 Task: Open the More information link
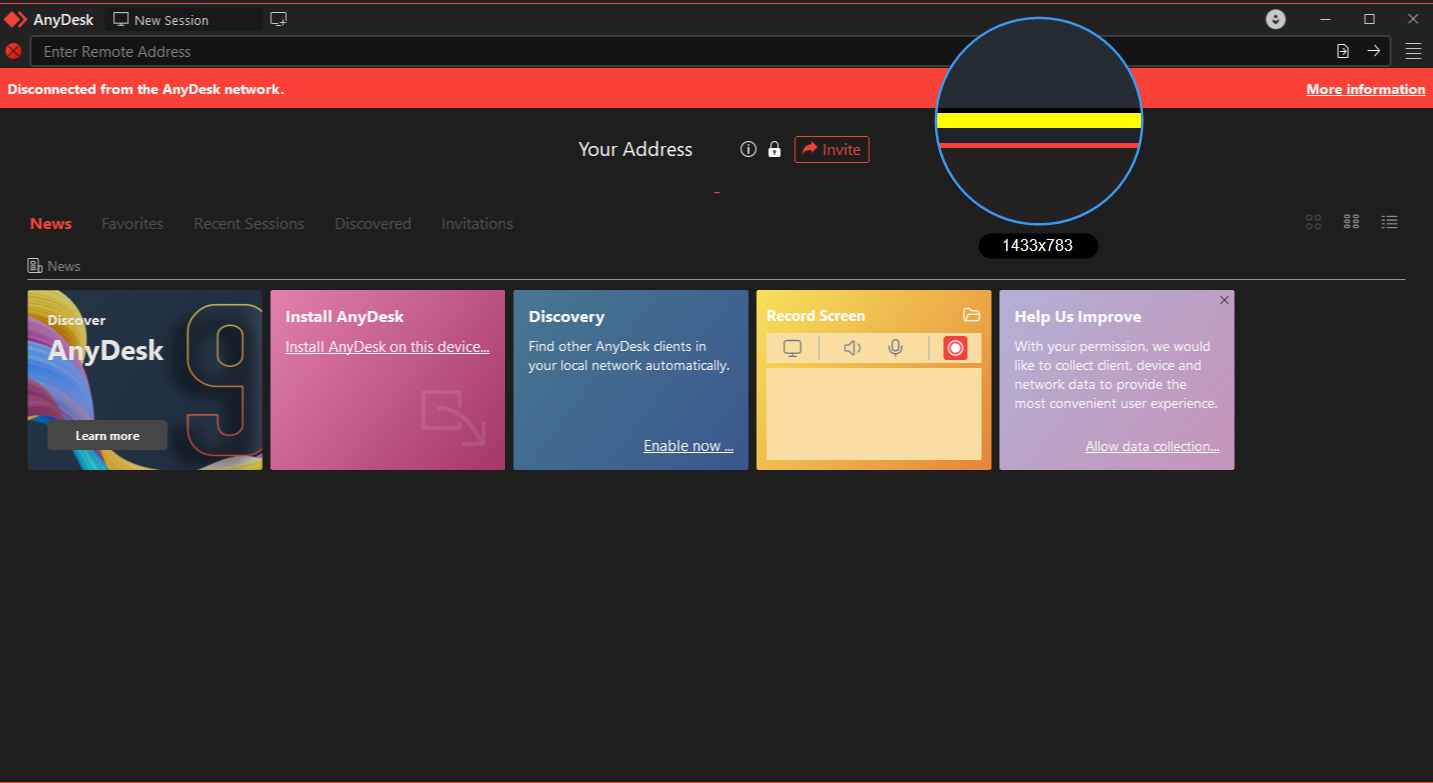point(1365,89)
